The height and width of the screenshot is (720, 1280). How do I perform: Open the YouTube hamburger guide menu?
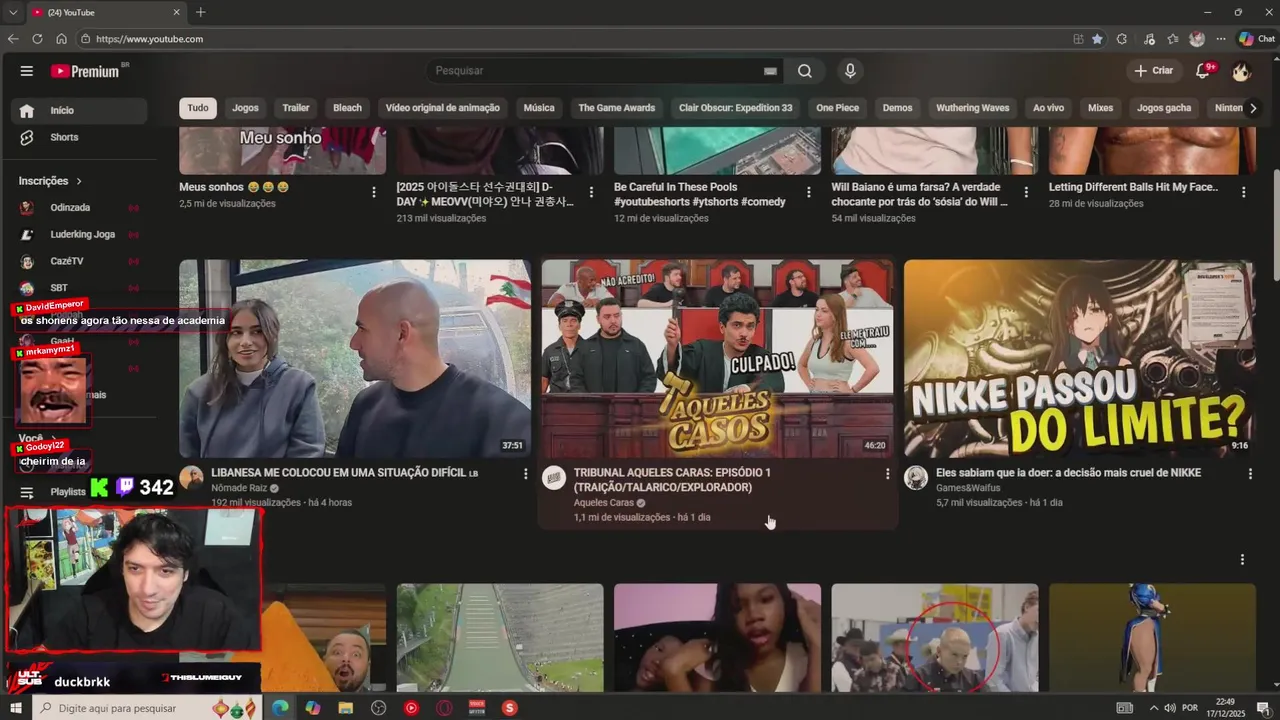tap(27, 71)
